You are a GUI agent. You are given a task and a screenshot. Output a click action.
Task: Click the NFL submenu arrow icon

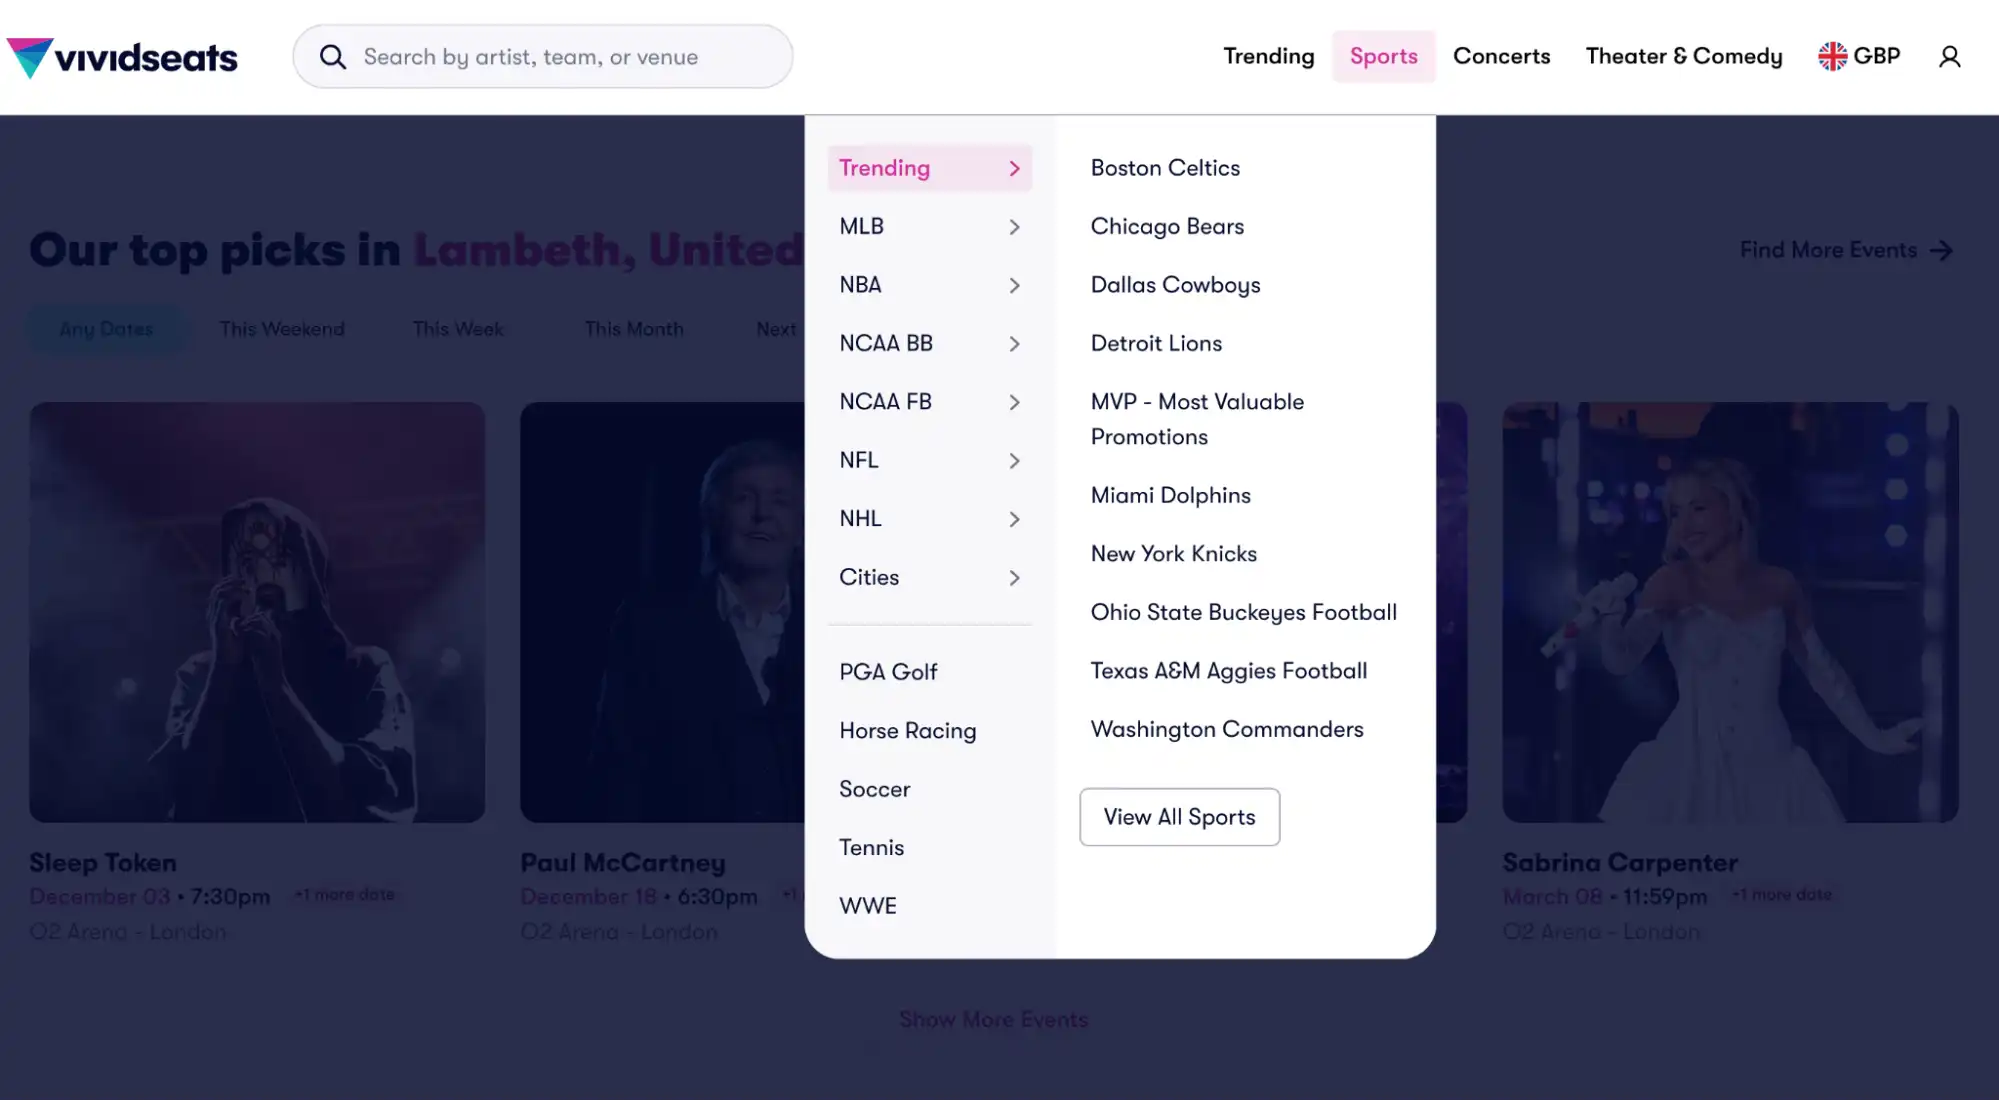1014,460
